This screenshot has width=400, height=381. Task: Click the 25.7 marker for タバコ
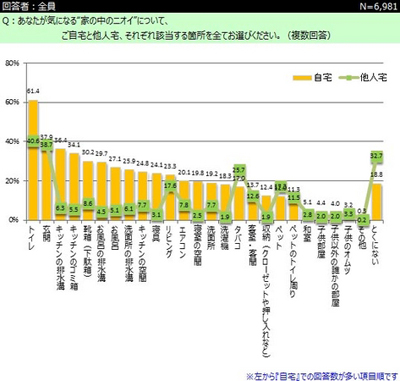tap(239, 170)
